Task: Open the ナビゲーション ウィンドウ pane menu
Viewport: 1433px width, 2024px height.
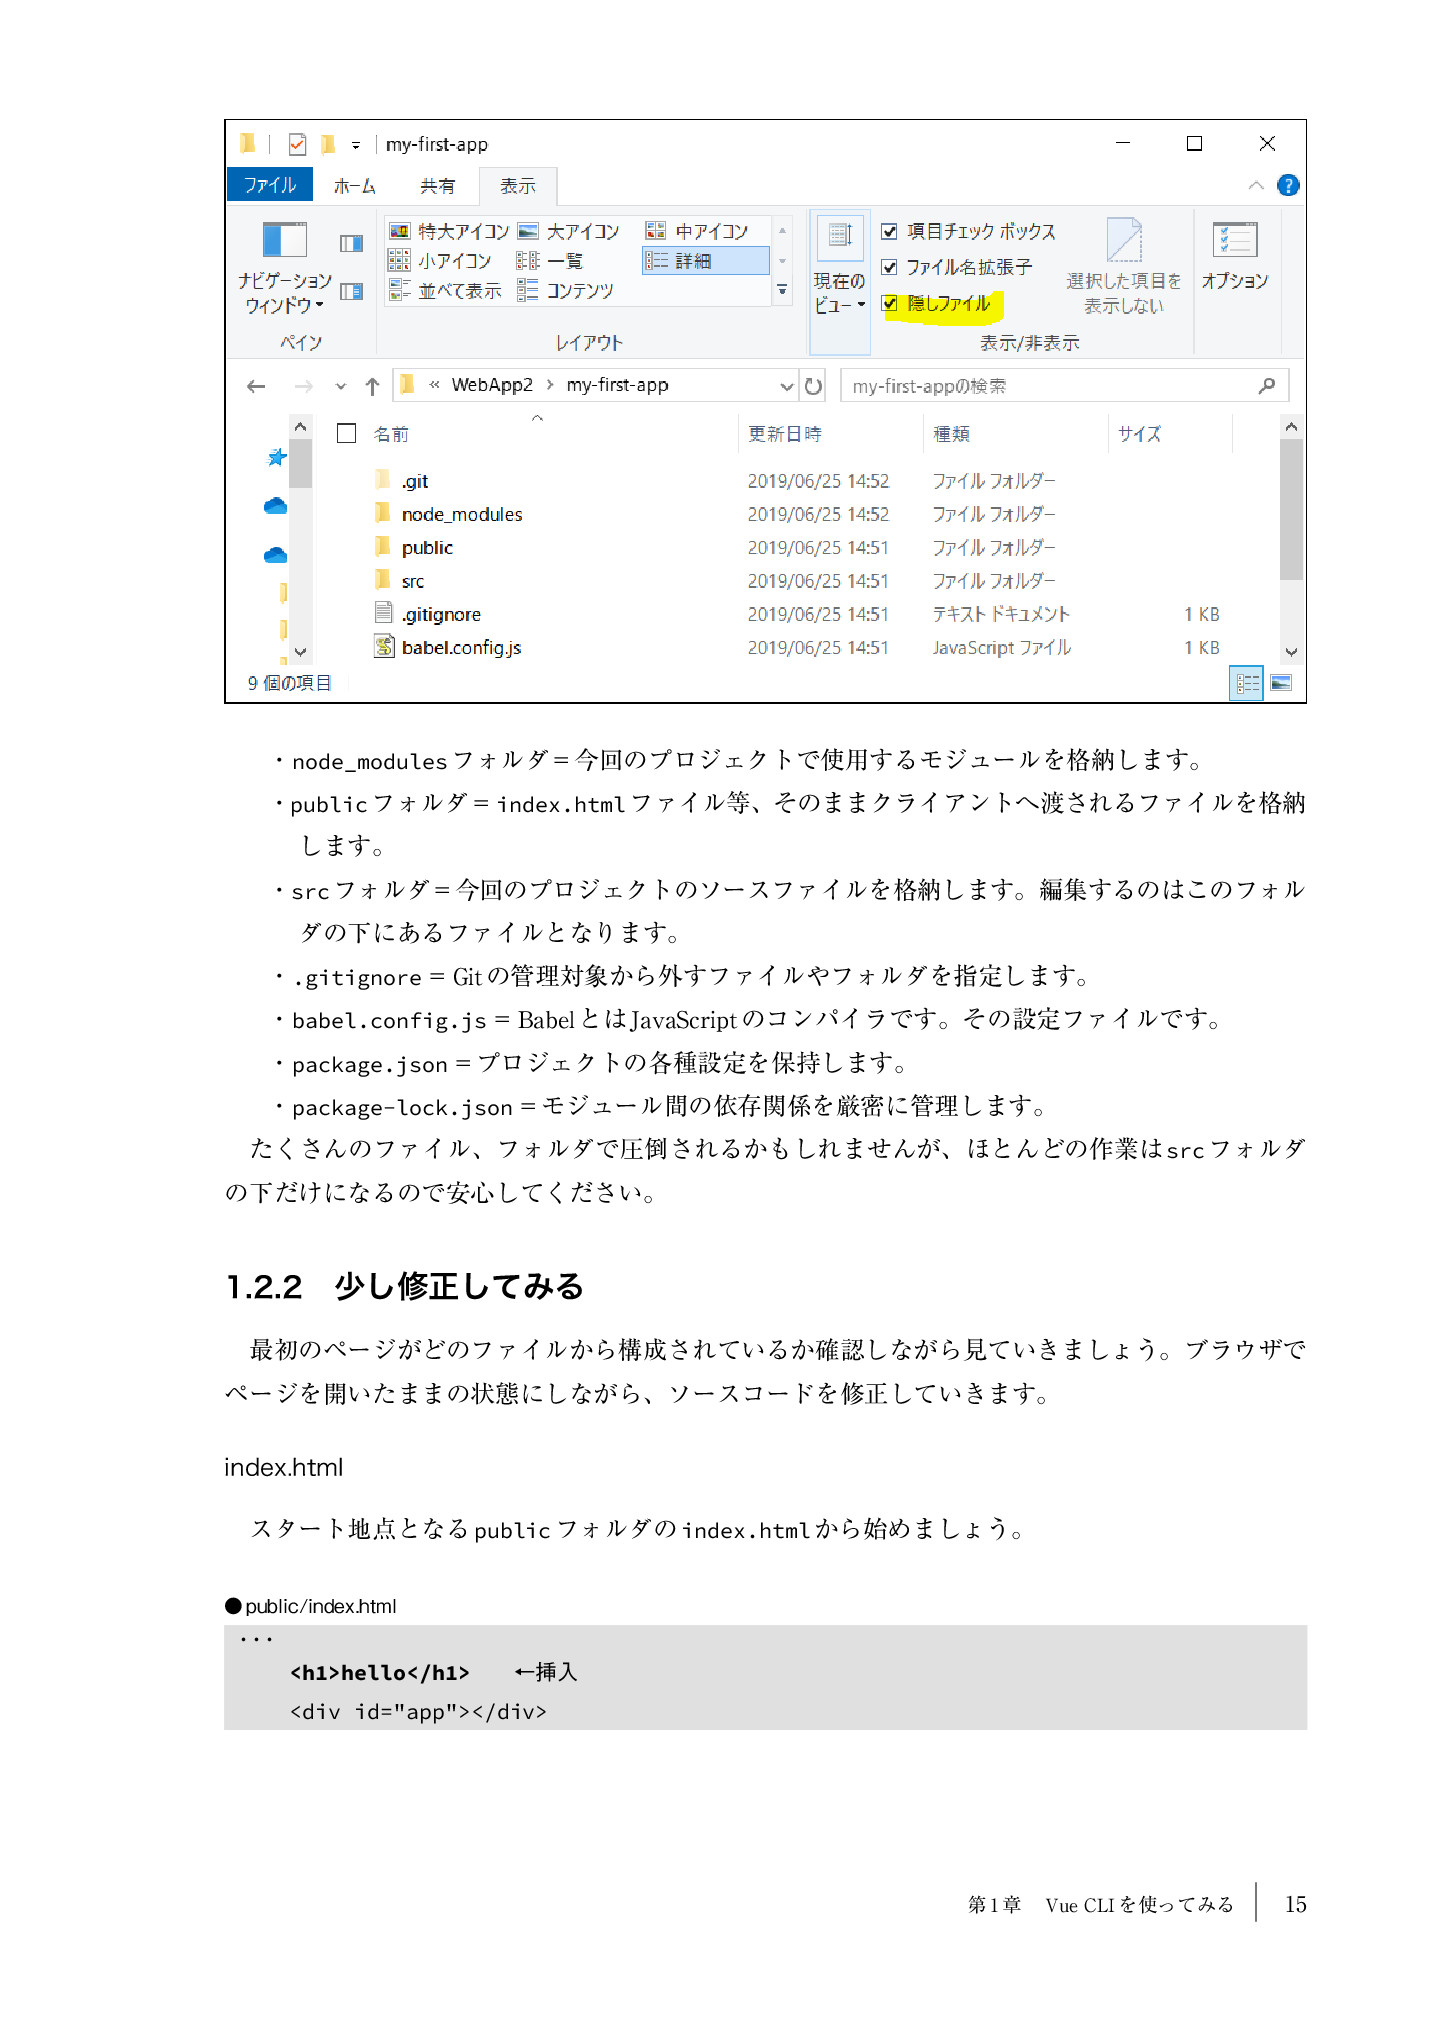Action: 284,268
